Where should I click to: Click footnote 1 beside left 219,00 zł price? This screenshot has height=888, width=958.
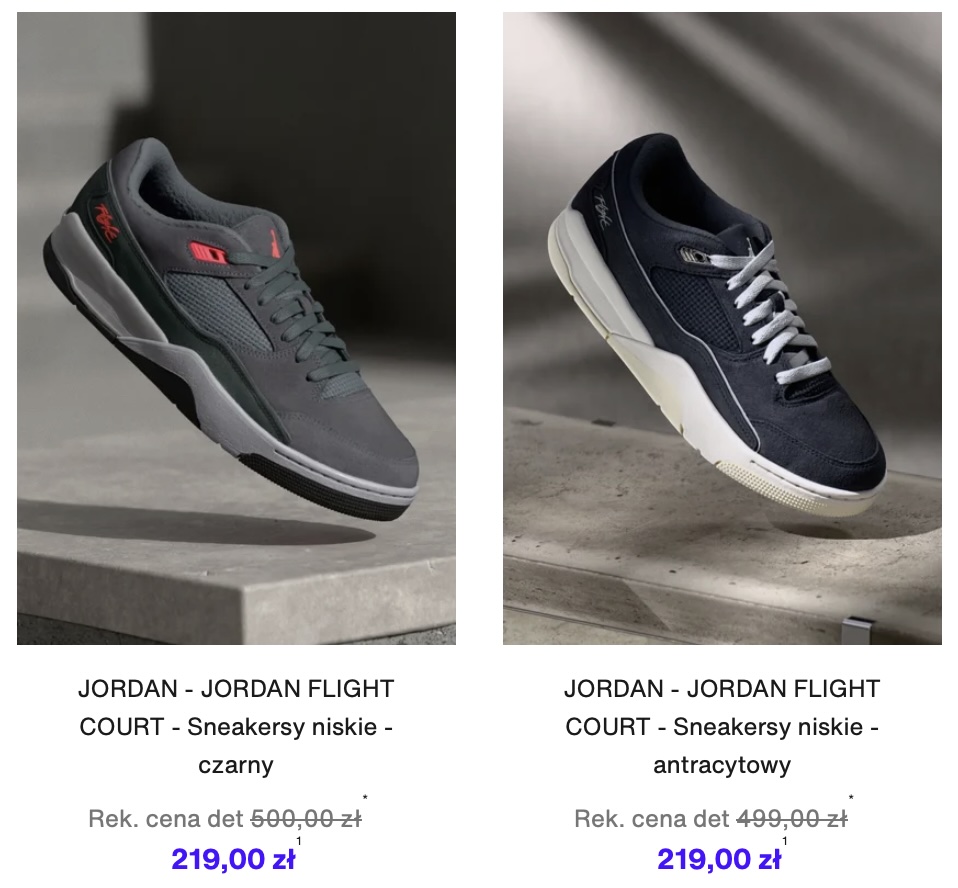pos(299,842)
